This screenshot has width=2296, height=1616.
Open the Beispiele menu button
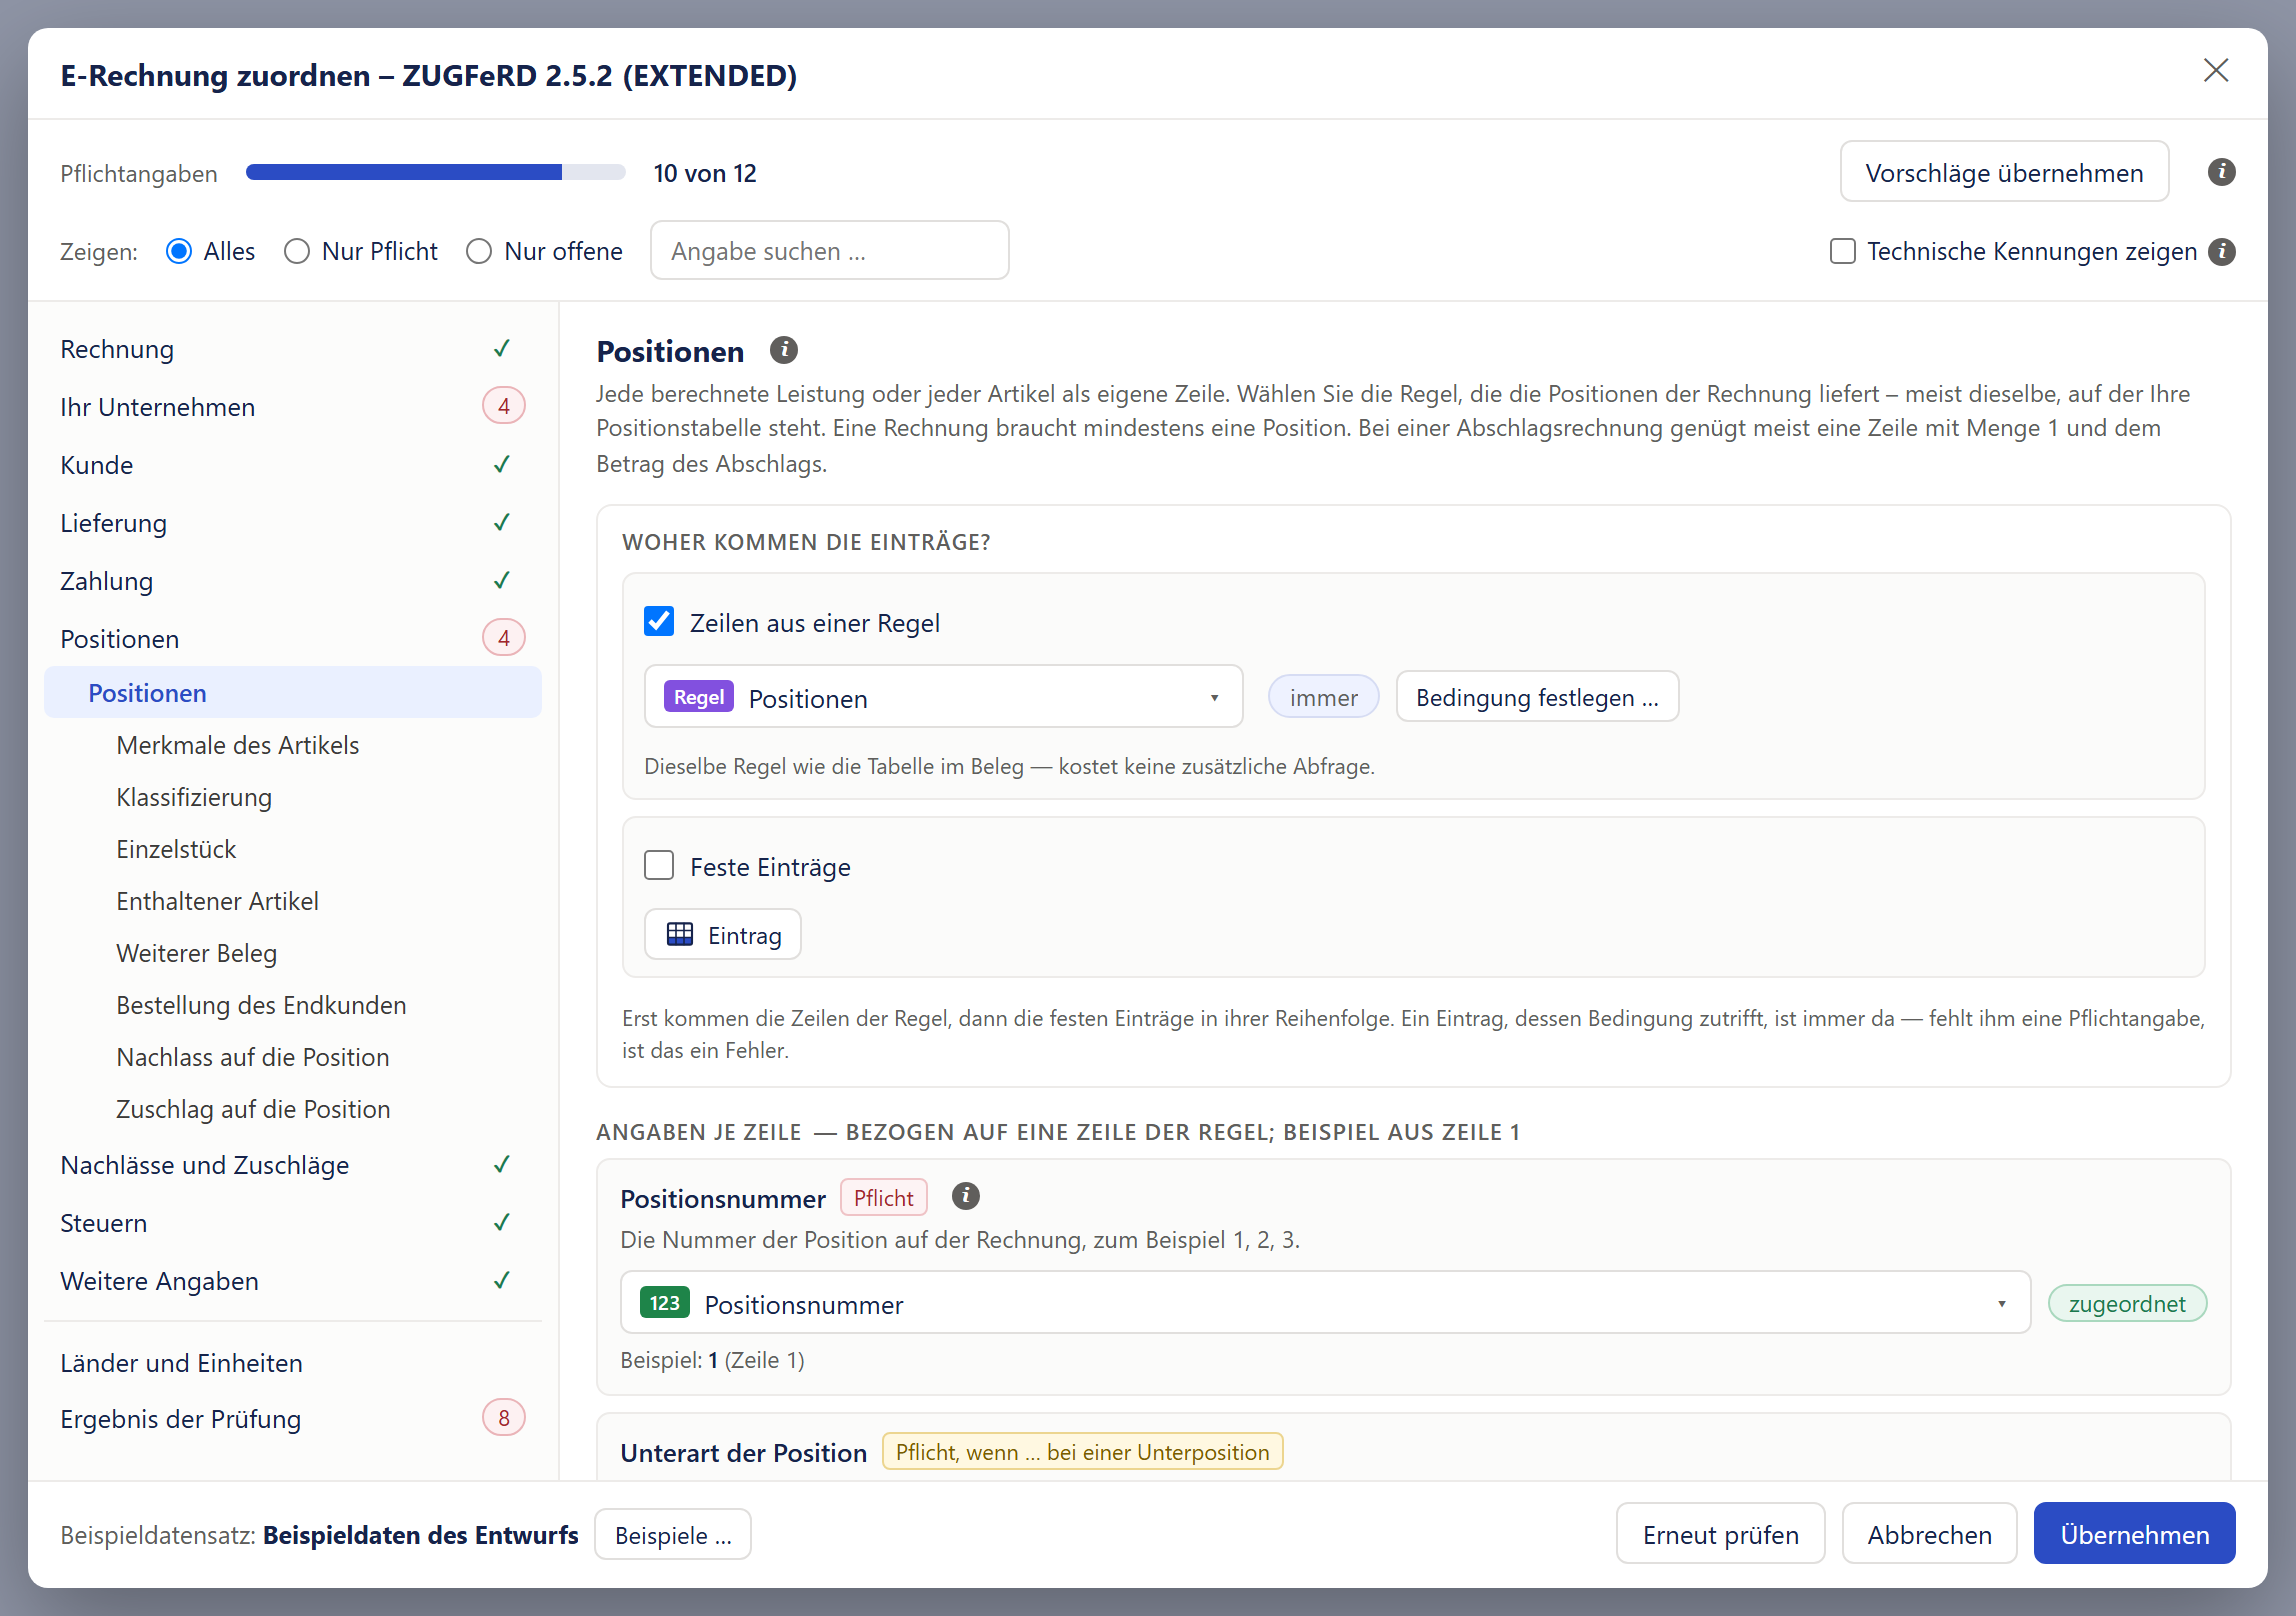point(672,1535)
